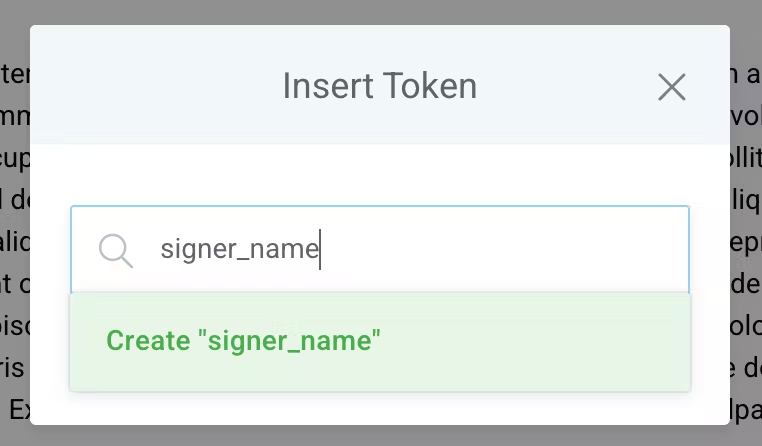Viewport: 762px width, 446px height.
Task: Click the word "Create" in the green suggestion
Action: pos(148,341)
